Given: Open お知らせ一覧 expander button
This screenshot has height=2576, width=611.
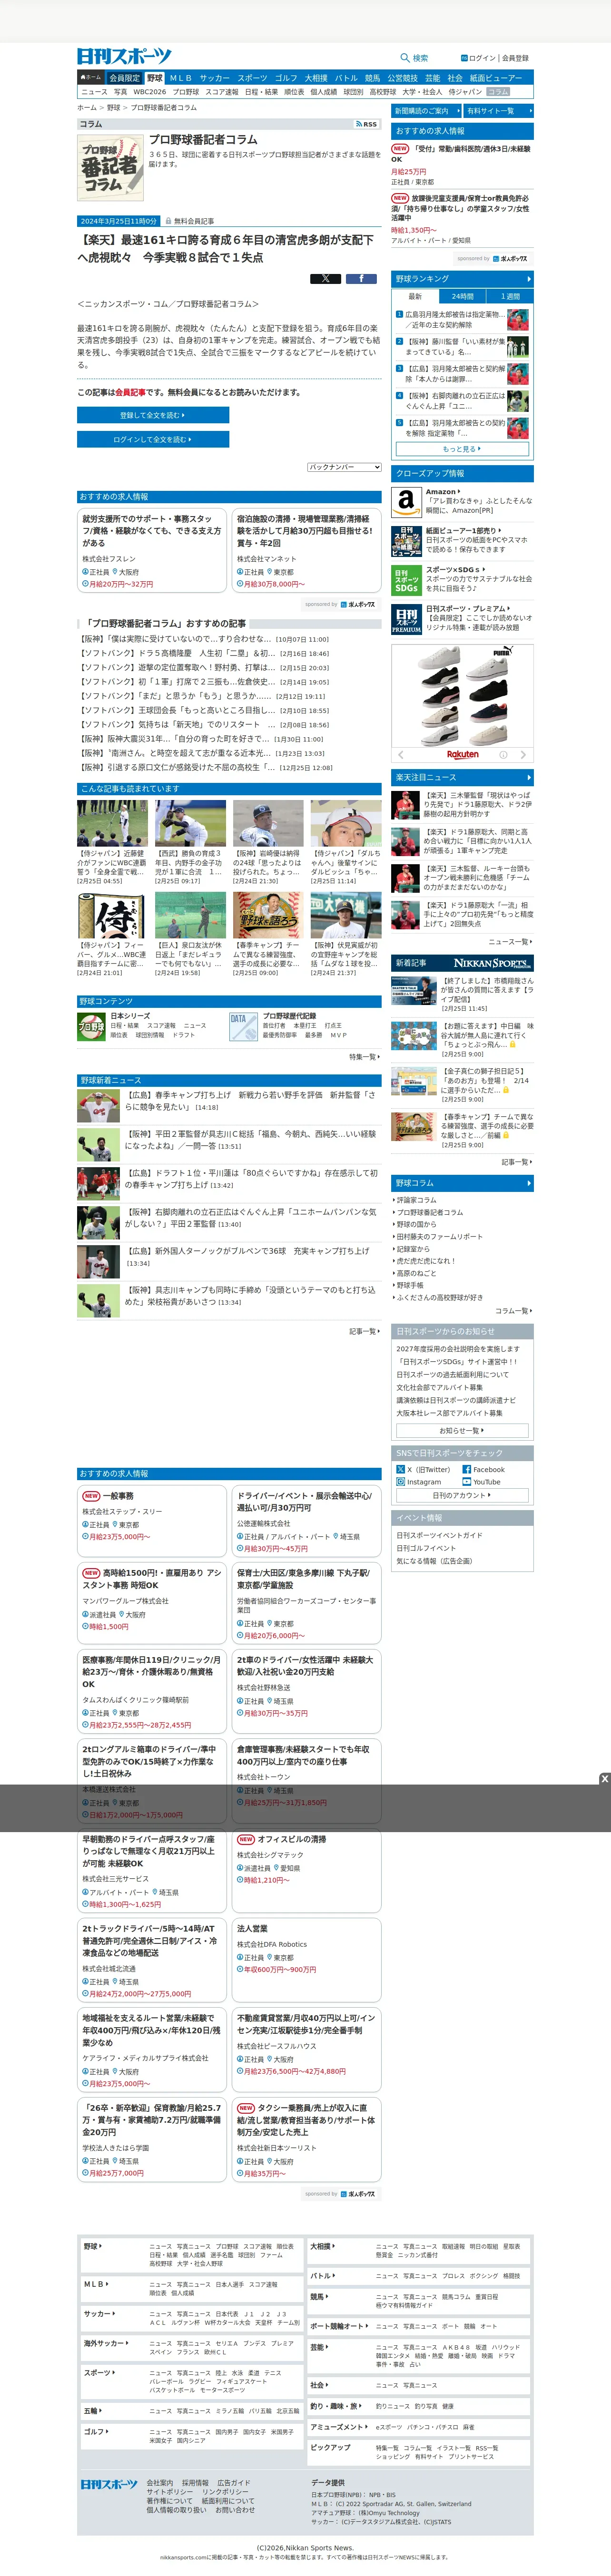Looking at the screenshot, I should click(x=462, y=1431).
